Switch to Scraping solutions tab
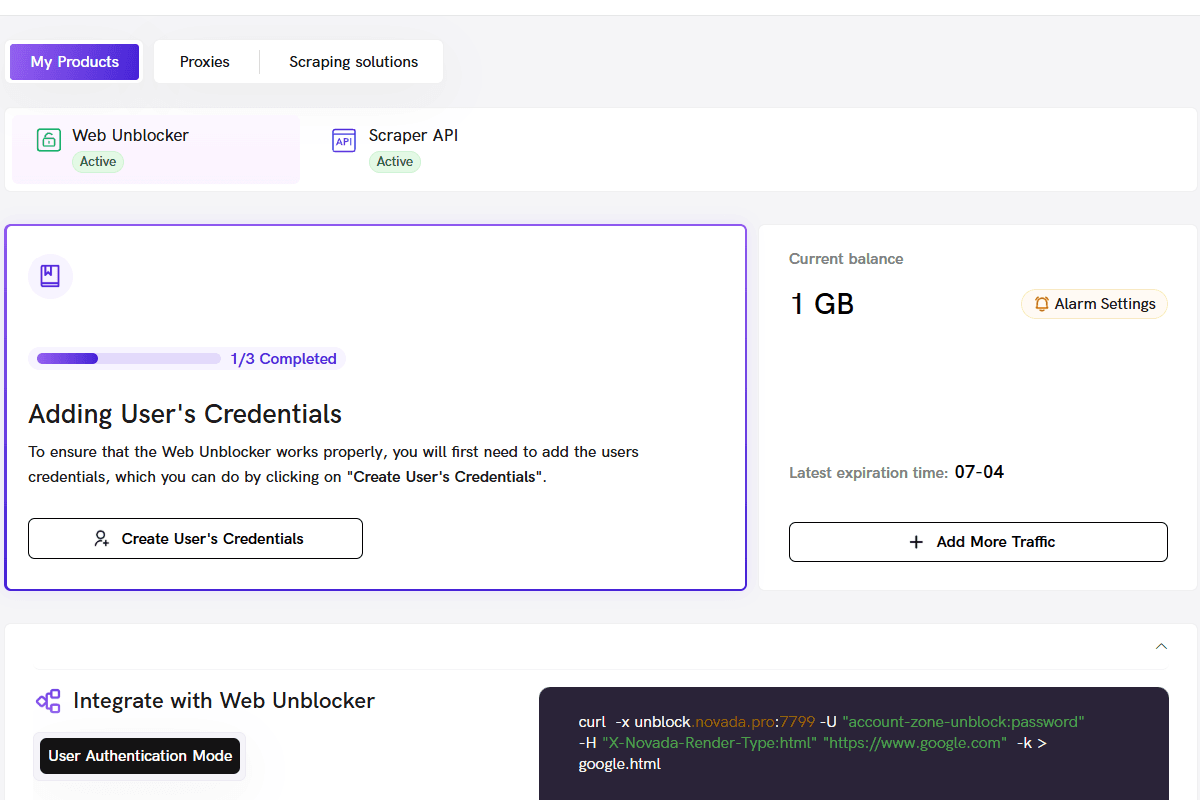This screenshot has height=800, width=1200. pyautogui.click(x=354, y=62)
